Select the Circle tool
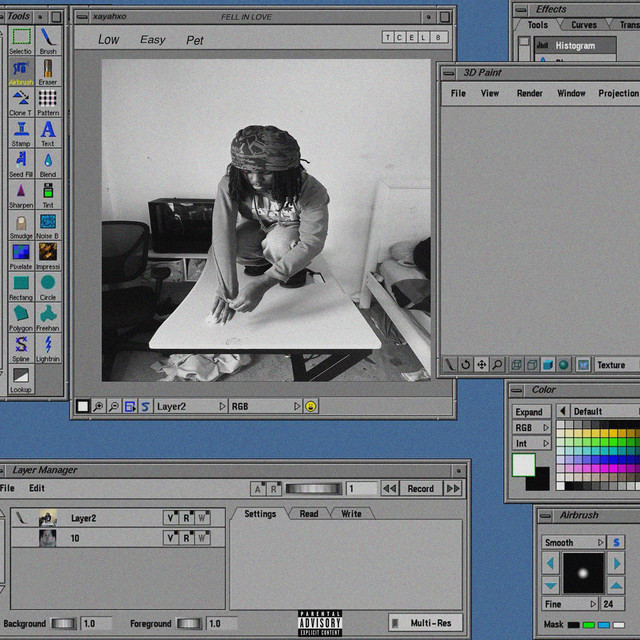The height and width of the screenshot is (640, 640). click(x=48, y=287)
